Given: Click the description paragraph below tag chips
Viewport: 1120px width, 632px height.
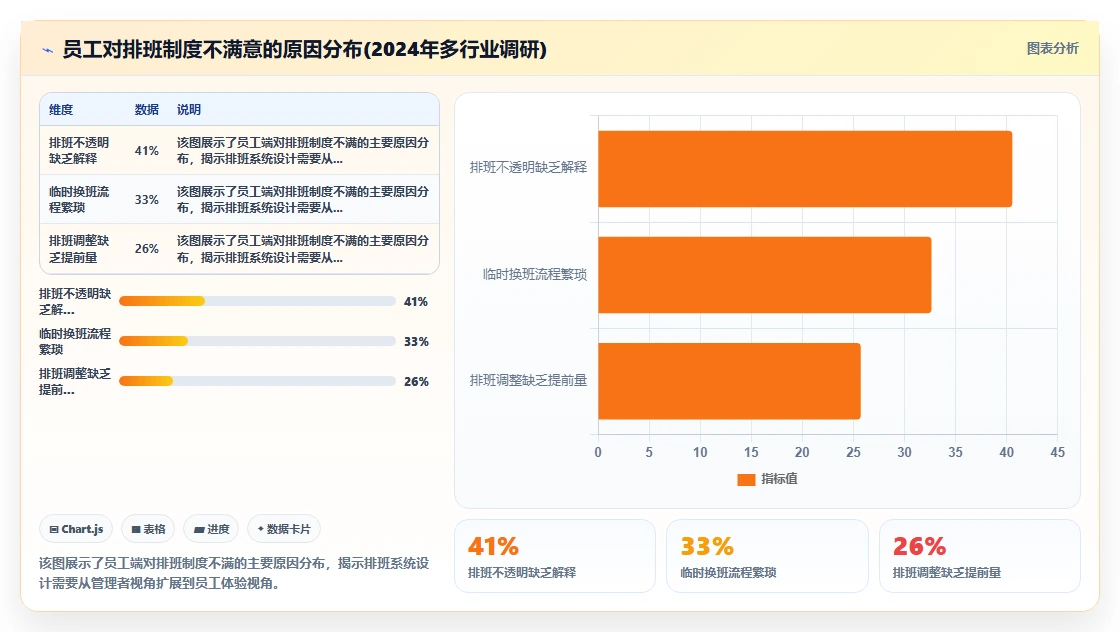Looking at the screenshot, I should pyautogui.click(x=234, y=573).
